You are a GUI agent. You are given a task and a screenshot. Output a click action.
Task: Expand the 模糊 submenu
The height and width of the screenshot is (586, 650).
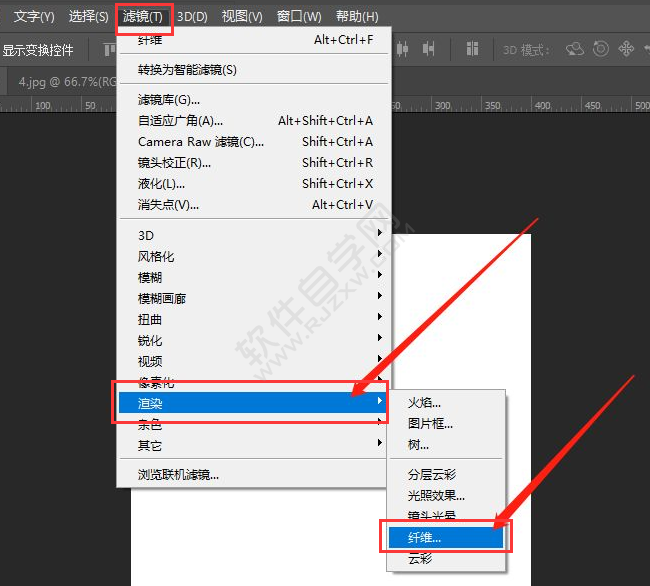click(x=254, y=277)
